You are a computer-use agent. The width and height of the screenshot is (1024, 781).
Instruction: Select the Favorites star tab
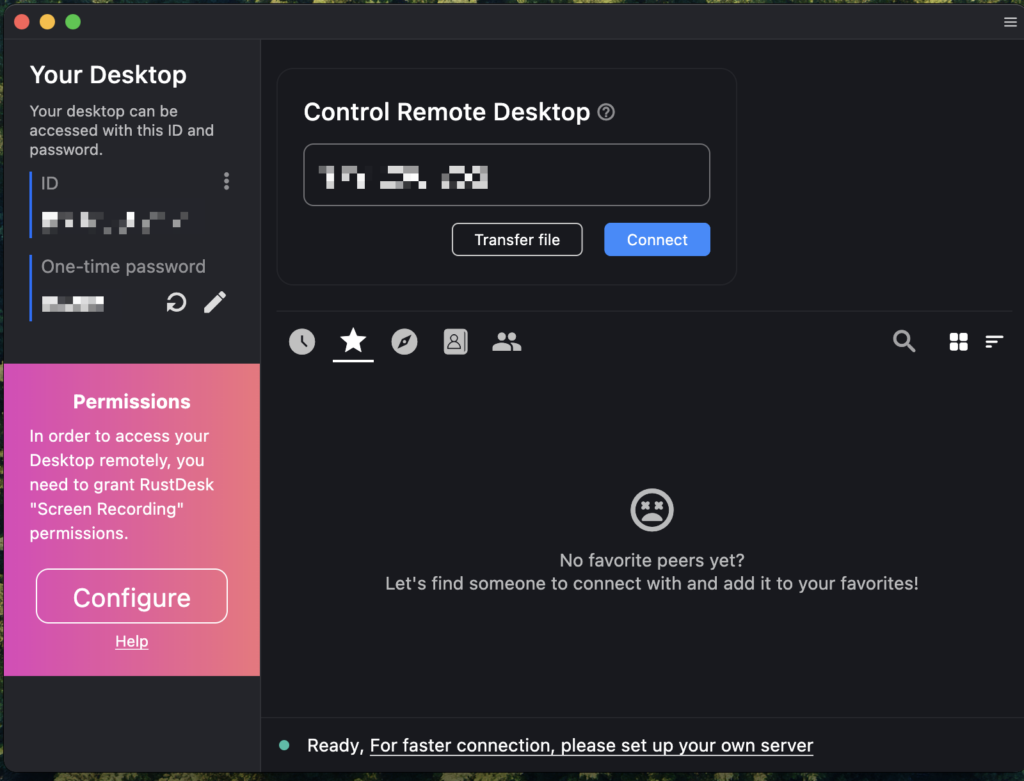click(x=353, y=342)
